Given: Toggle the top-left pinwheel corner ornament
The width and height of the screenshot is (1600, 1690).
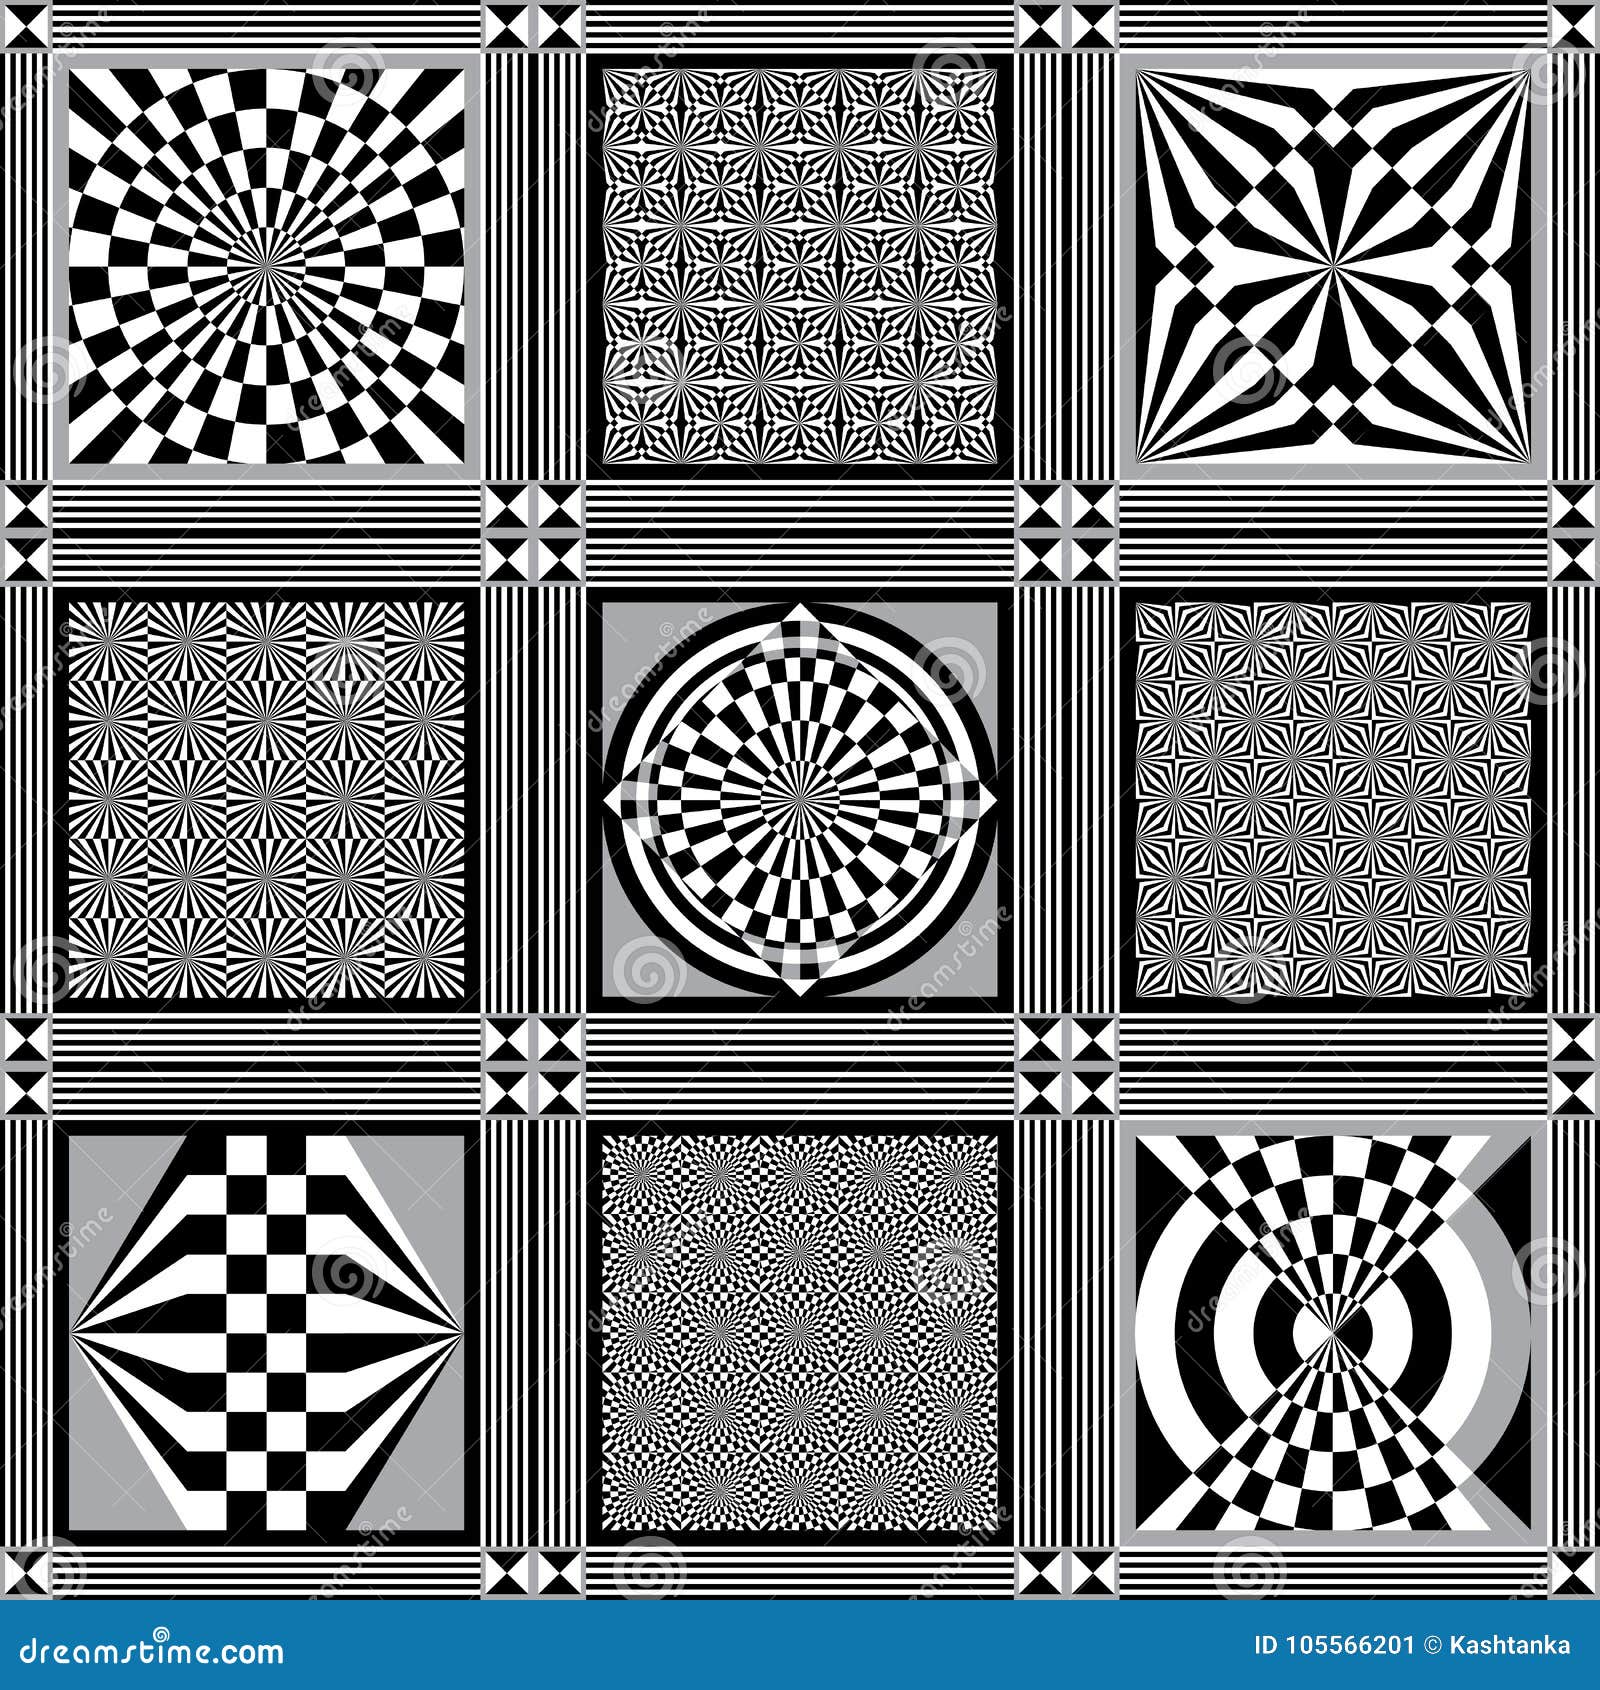Looking at the screenshot, I should click(25, 25).
